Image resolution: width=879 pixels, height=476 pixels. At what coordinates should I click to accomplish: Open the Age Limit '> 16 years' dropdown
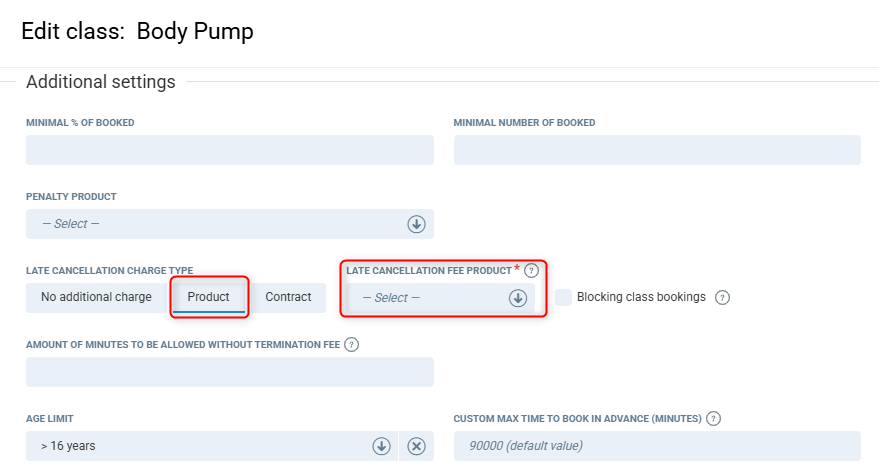[x=200, y=446]
